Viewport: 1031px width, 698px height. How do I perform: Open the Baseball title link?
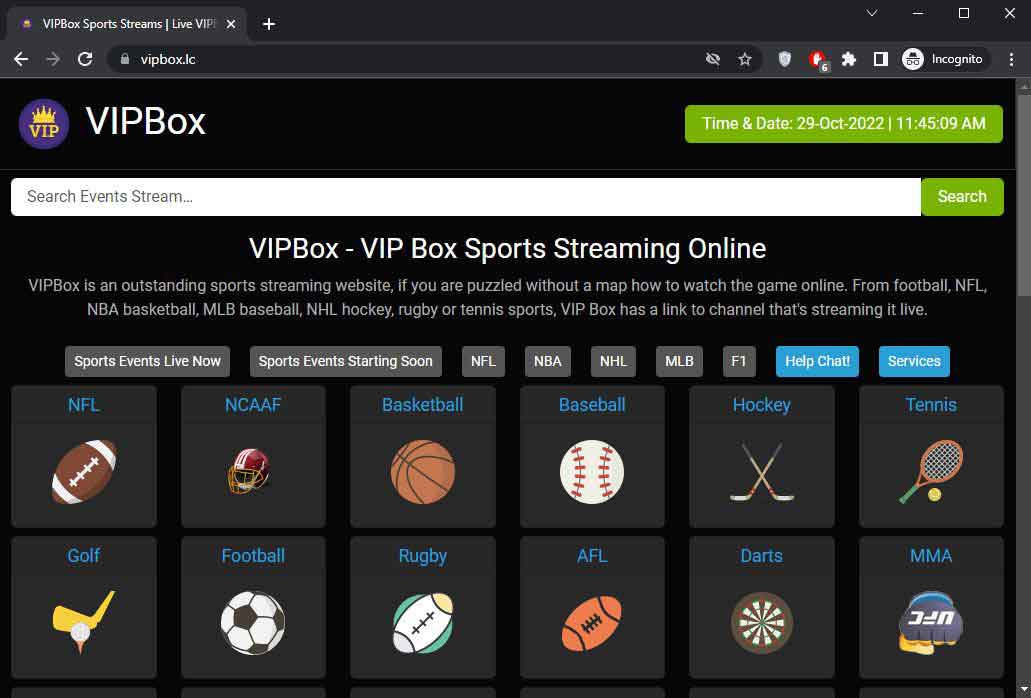[592, 405]
